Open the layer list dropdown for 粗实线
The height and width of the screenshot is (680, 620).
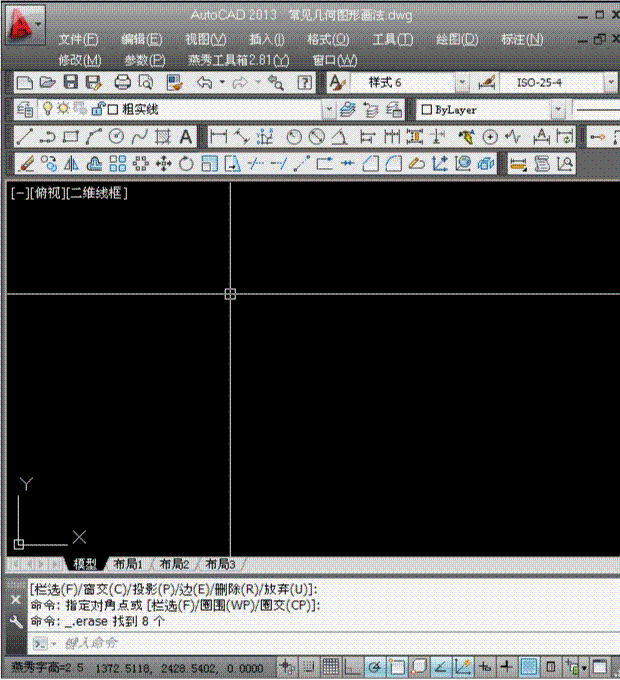pos(329,110)
